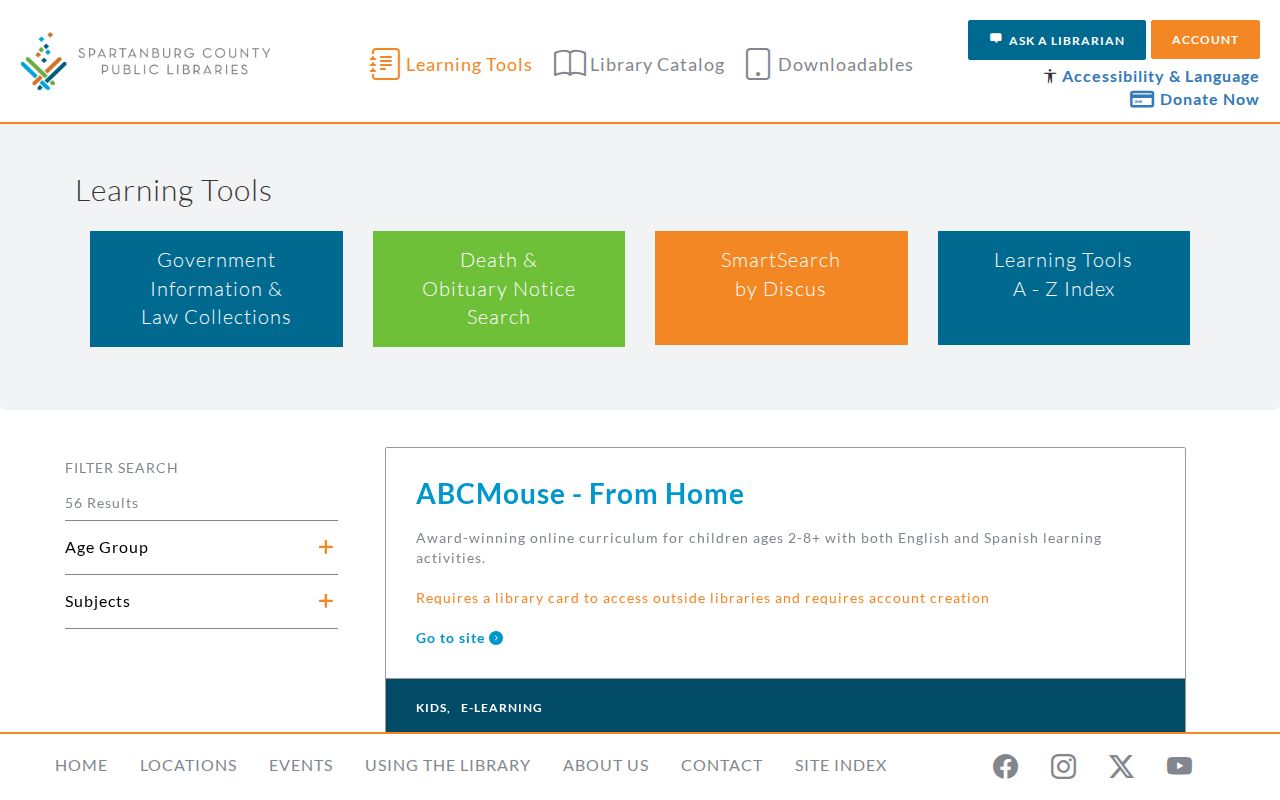Click the Downloadables tablet icon
1280x800 pixels.
click(758, 64)
